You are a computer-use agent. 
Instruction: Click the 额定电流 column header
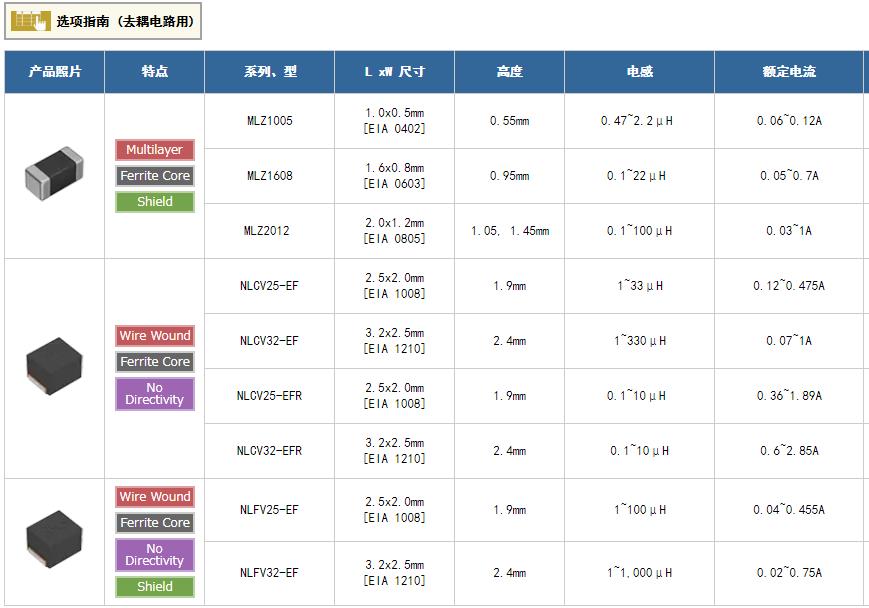789,71
